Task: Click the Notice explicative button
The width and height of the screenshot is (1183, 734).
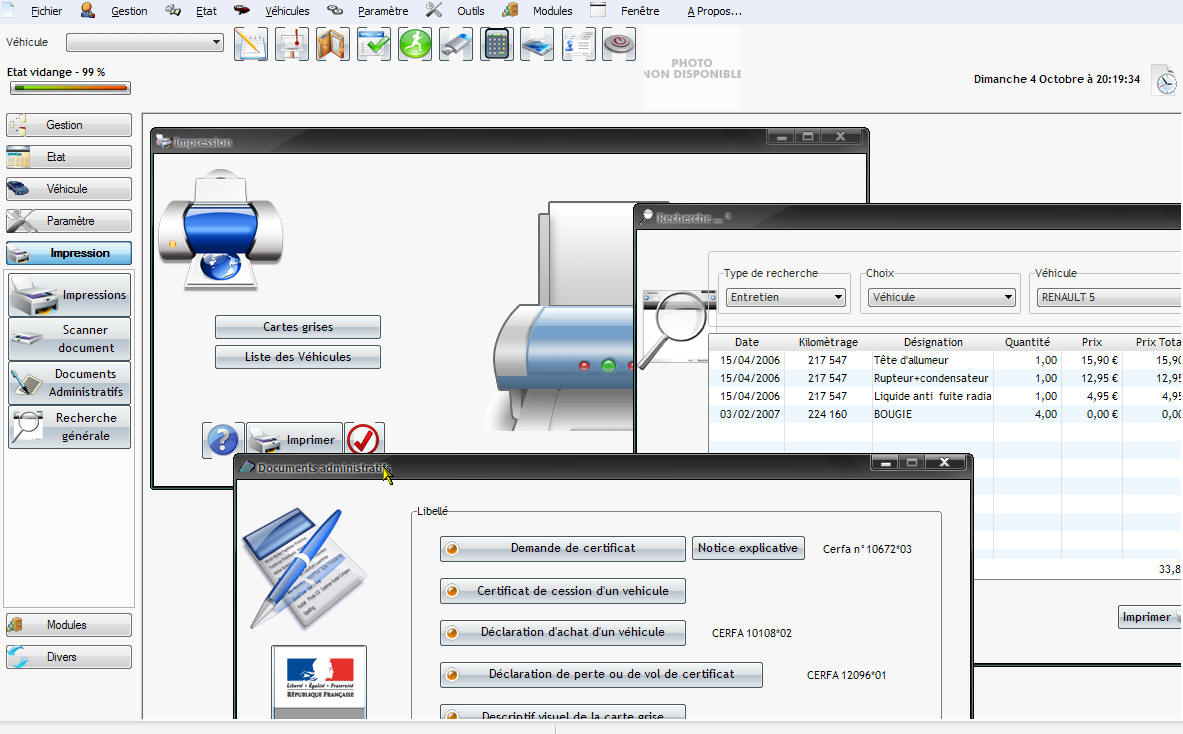Action: [x=748, y=548]
